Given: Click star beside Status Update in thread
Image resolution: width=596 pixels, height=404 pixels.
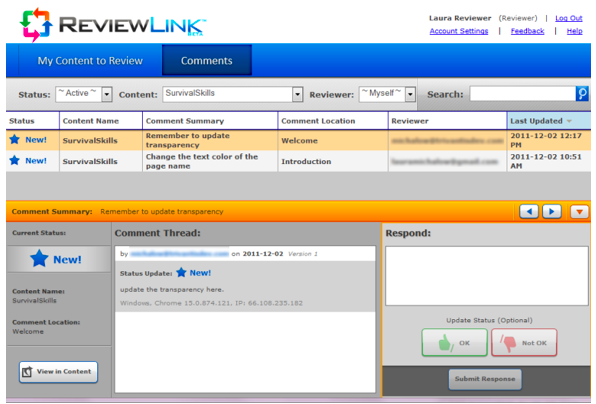Looking at the screenshot, I should click(x=181, y=273).
